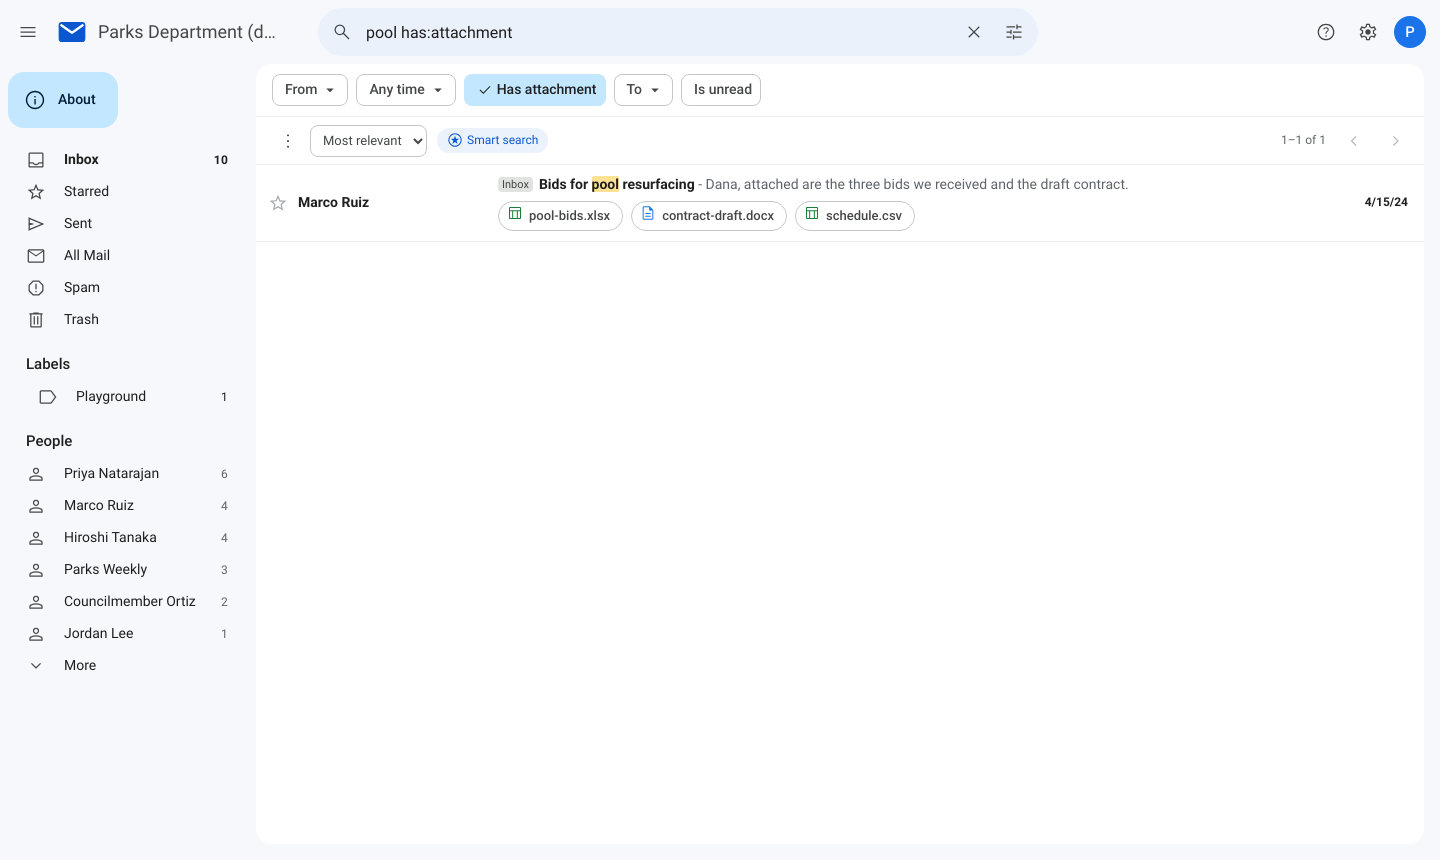1440x860 pixels.
Task: Filter by Marco Ruiz in People
Action: pyautogui.click(x=128, y=506)
